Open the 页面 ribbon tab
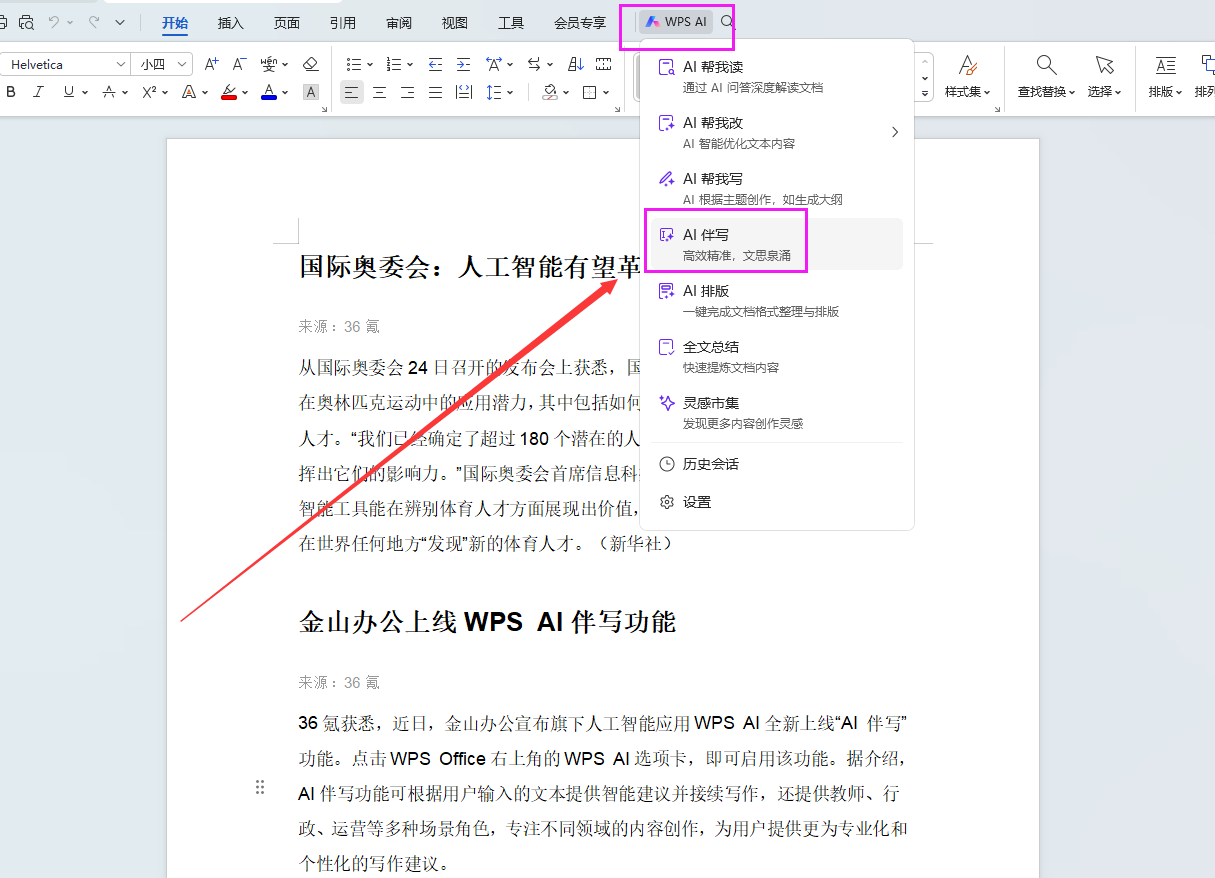1215x878 pixels. click(x=287, y=22)
